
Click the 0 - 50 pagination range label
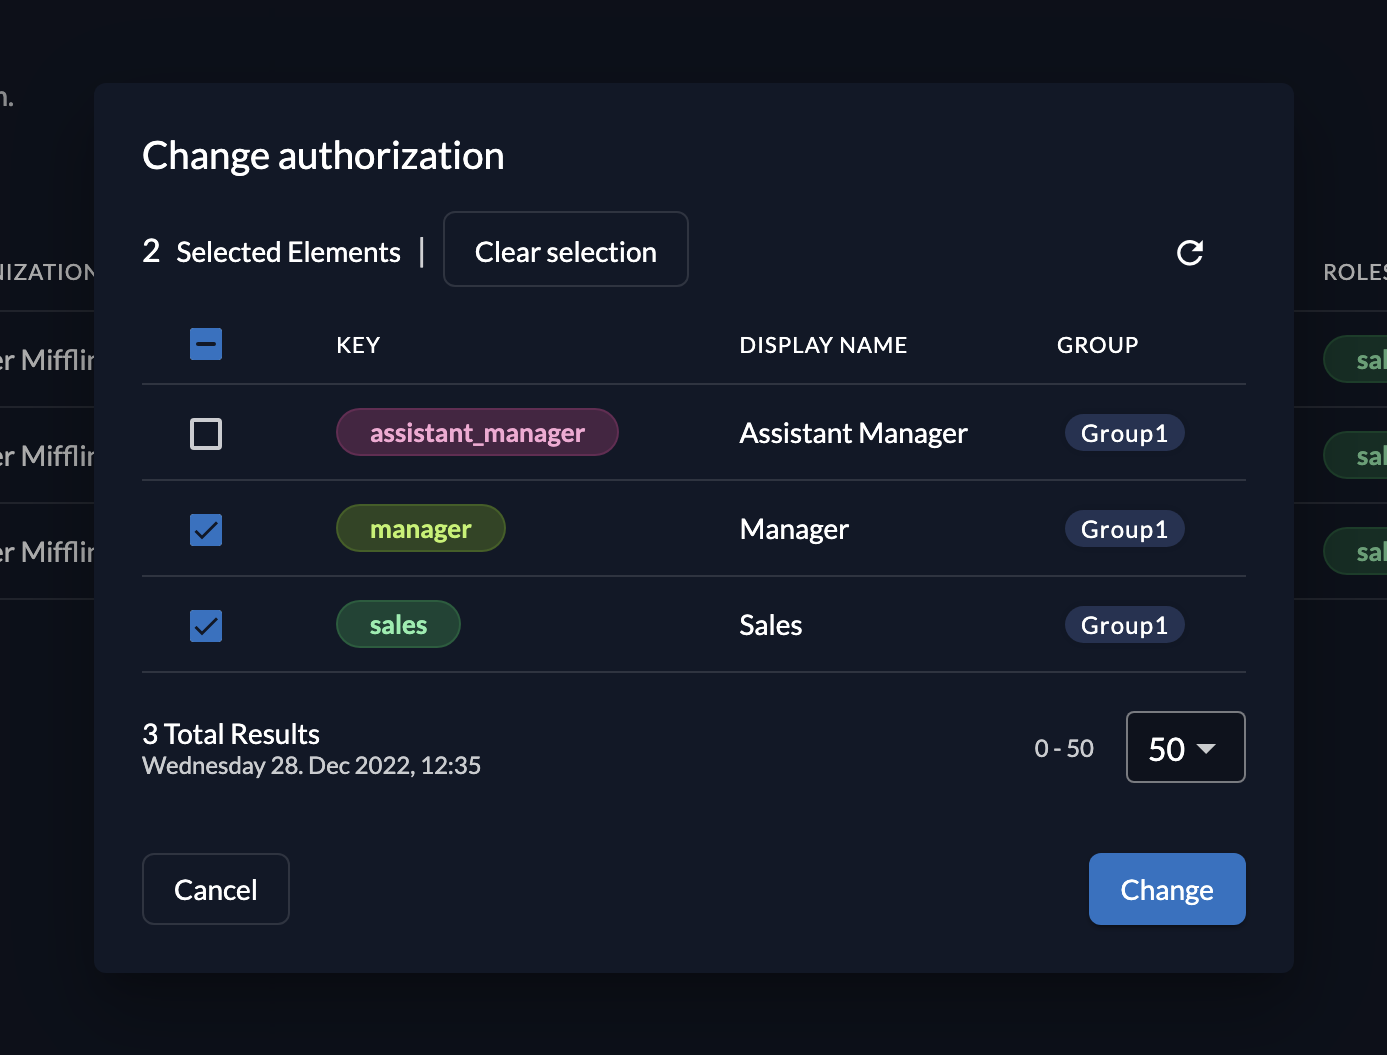1063,747
